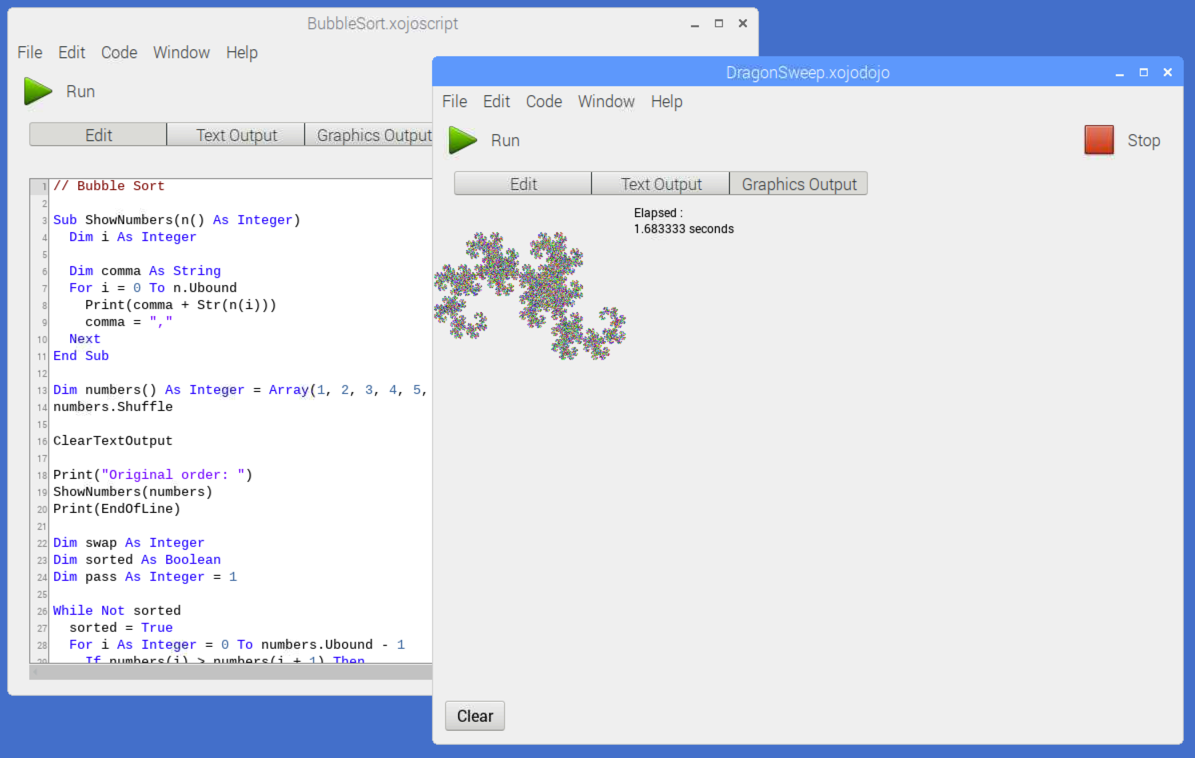Open the Edit menu in DragonSweep window
Image resolution: width=1195 pixels, height=758 pixels.
pos(496,102)
